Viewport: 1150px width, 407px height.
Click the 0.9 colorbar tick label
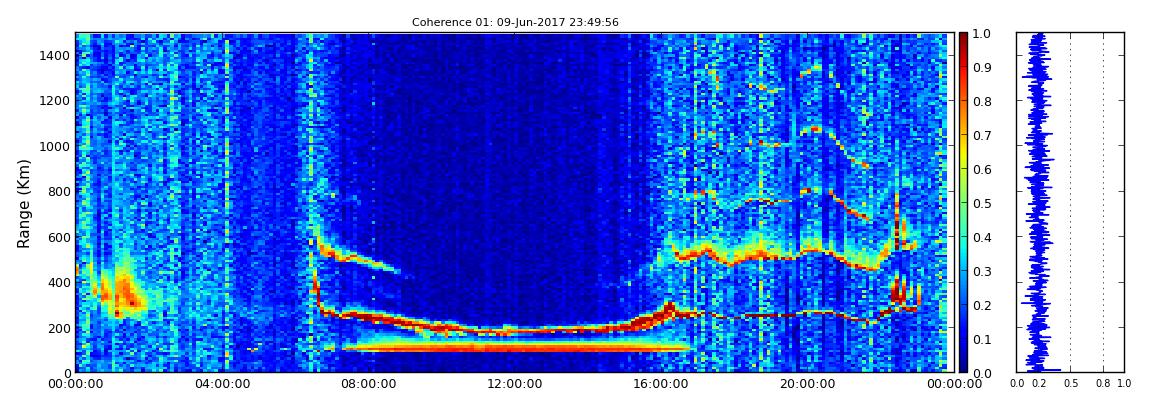coord(983,67)
